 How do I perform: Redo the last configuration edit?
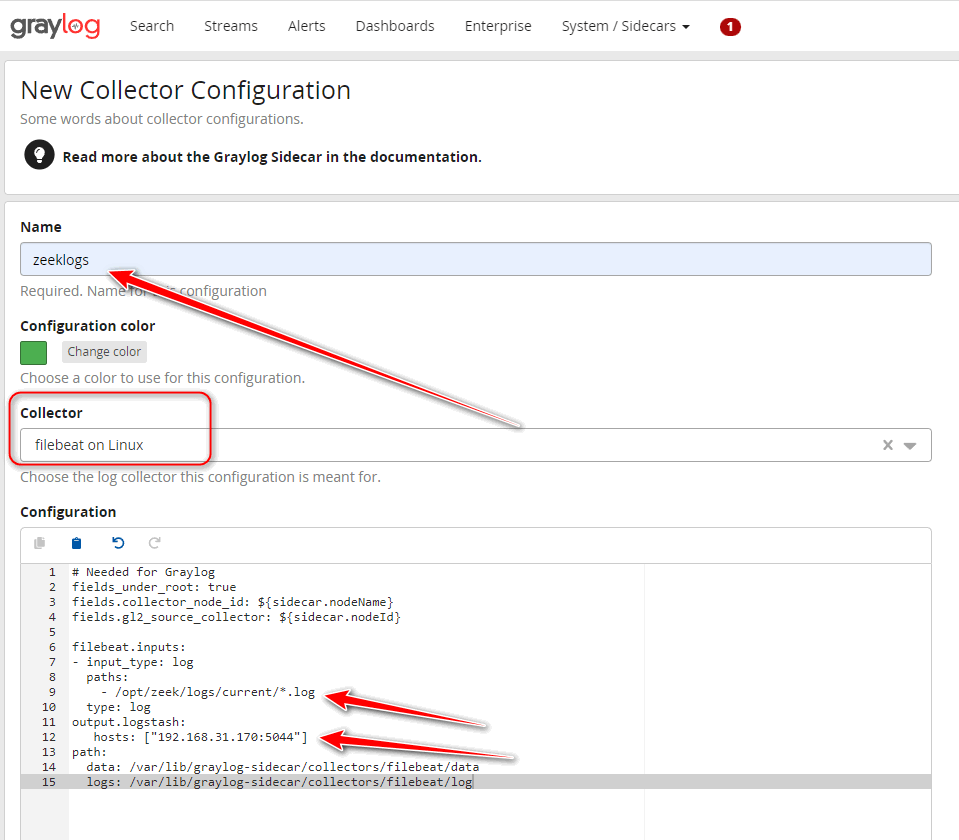154,542
